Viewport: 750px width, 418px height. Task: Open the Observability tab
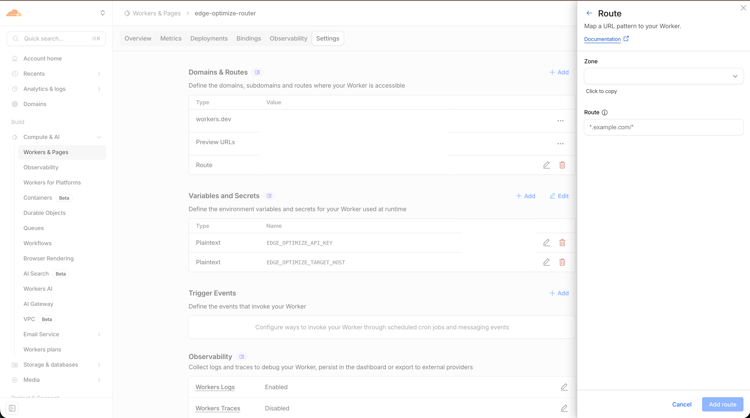(x=288, y=38)
